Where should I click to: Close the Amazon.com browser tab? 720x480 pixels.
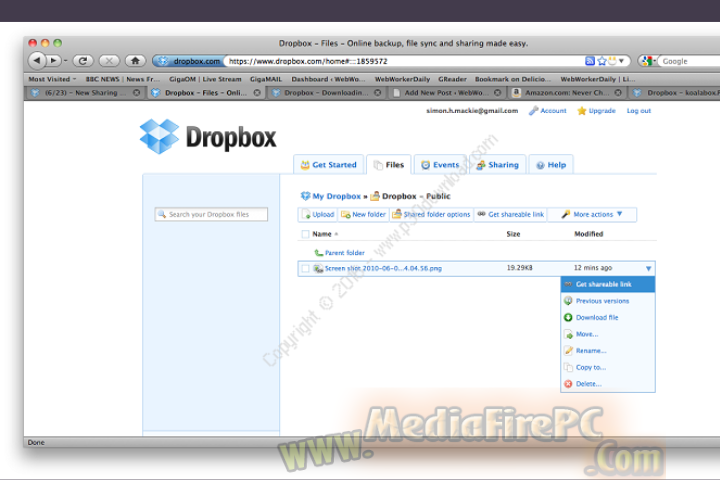click(618, 93)
